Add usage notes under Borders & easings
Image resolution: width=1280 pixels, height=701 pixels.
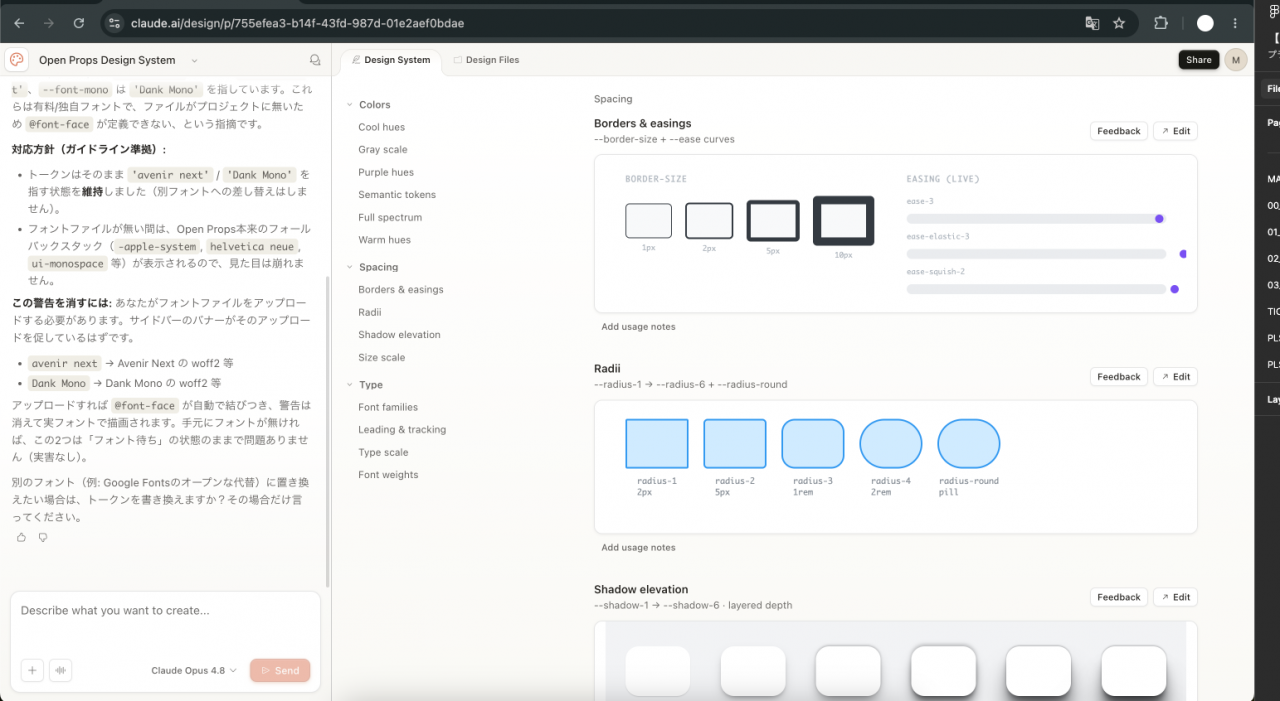coord(638,327)
